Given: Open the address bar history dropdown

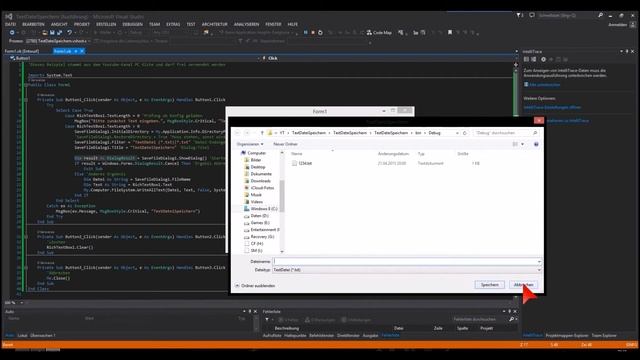Looking at the screenshot, I should click(x=457, y=133).
